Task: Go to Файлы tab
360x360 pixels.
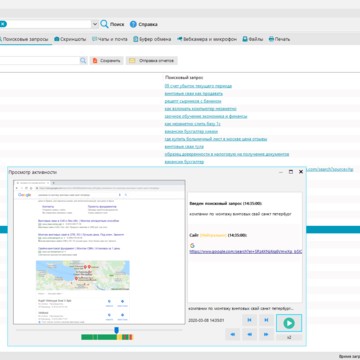Action: tap(253, 39)
